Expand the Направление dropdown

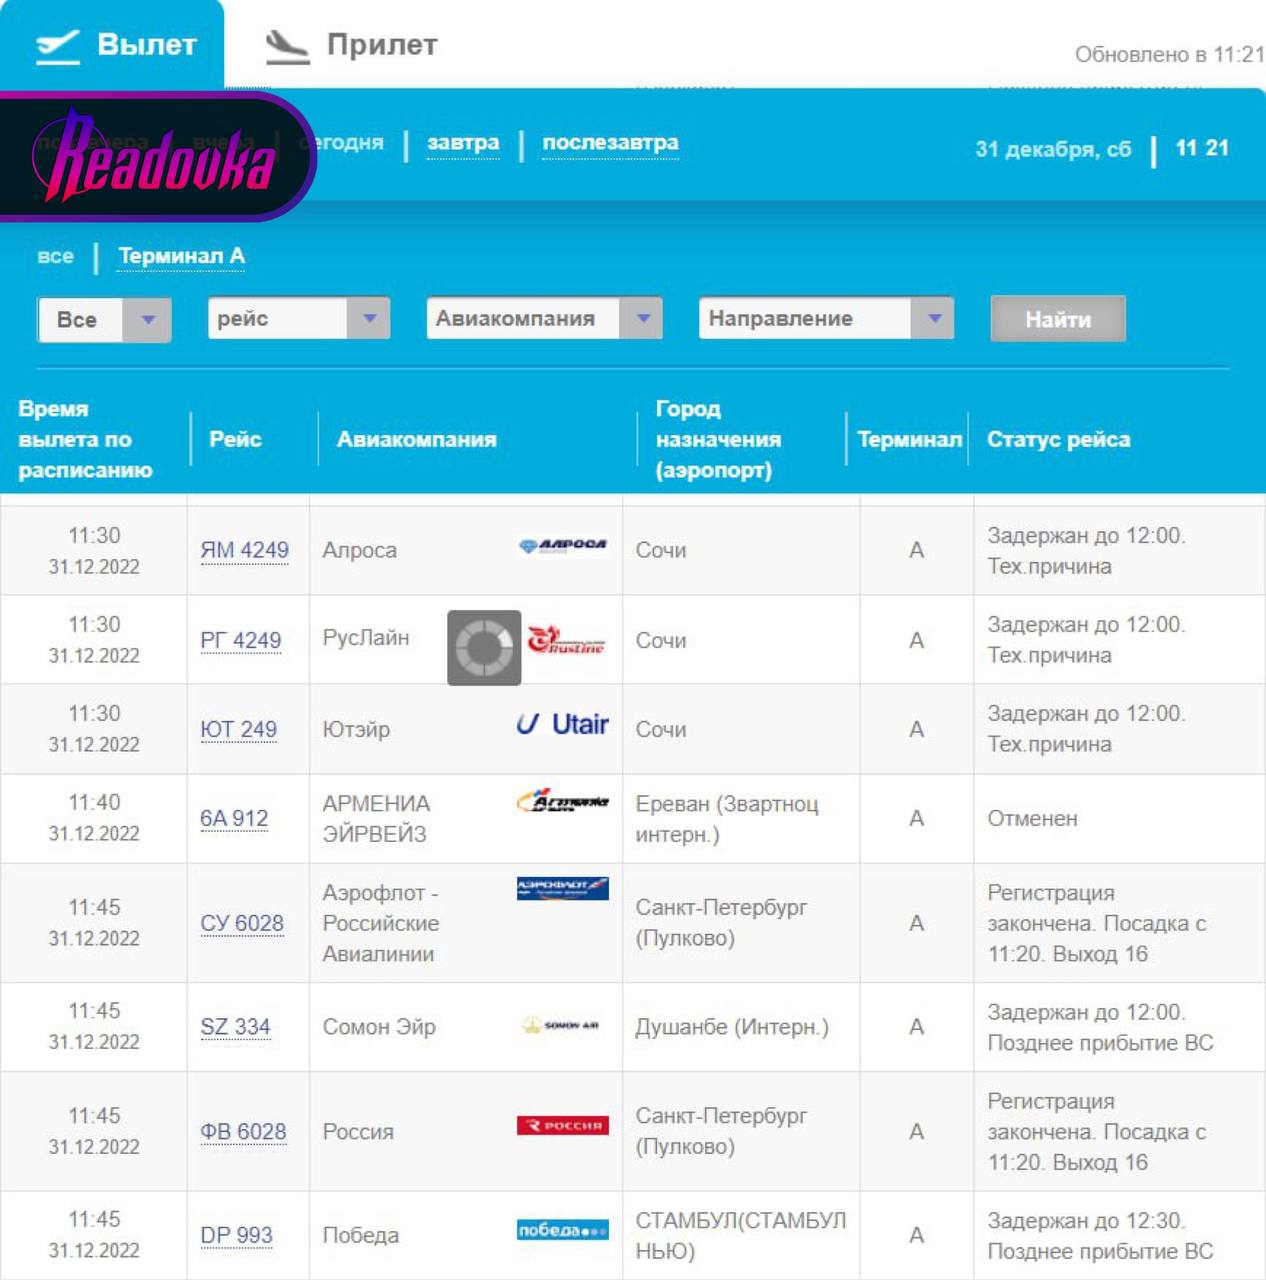826,319
